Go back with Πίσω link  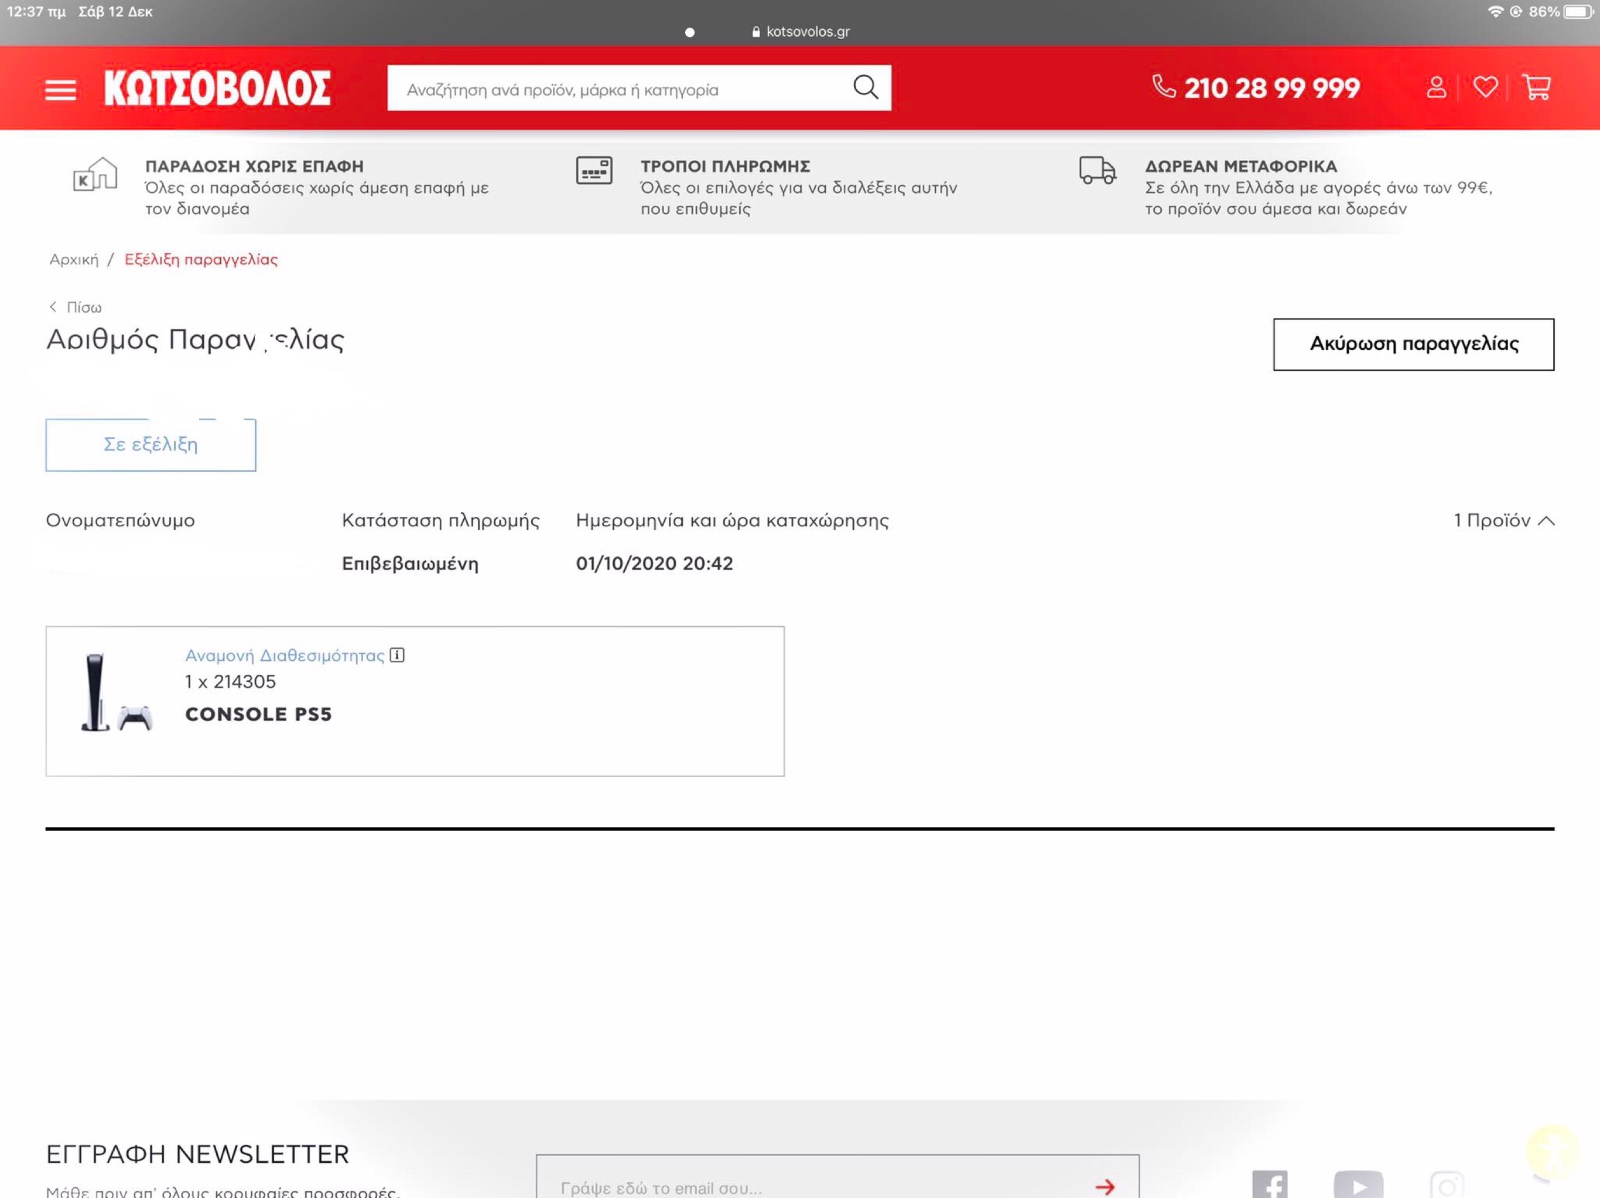click(76, 307)
